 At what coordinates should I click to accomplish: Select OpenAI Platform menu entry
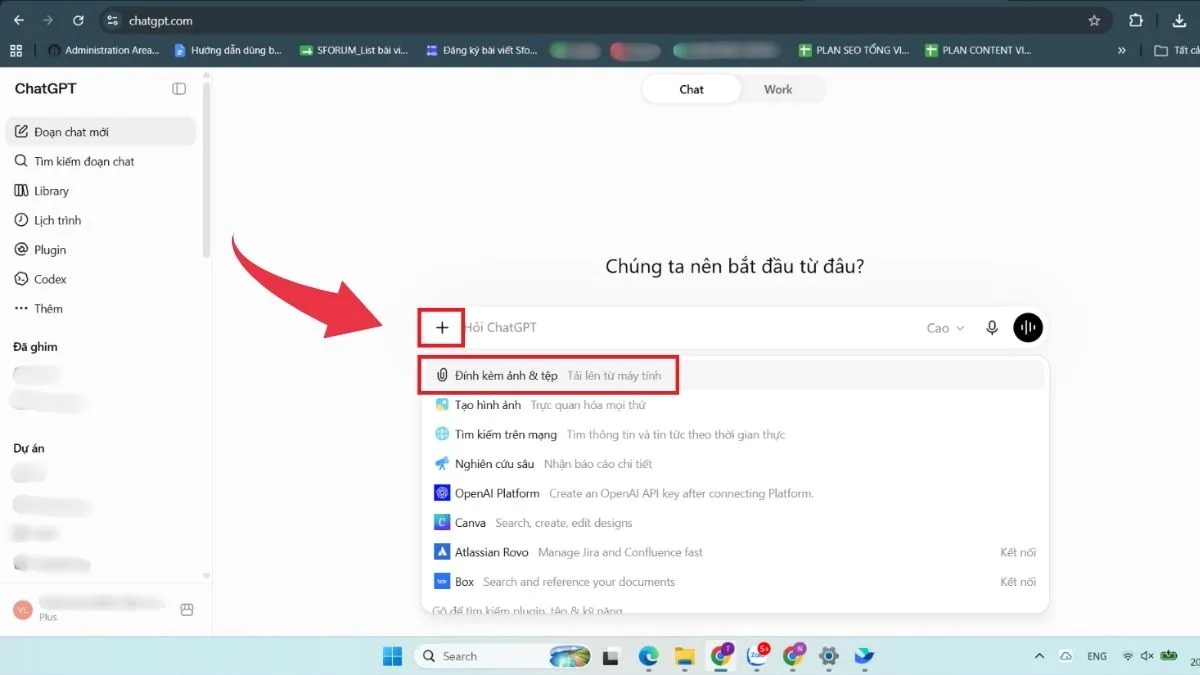pos(734,493)
